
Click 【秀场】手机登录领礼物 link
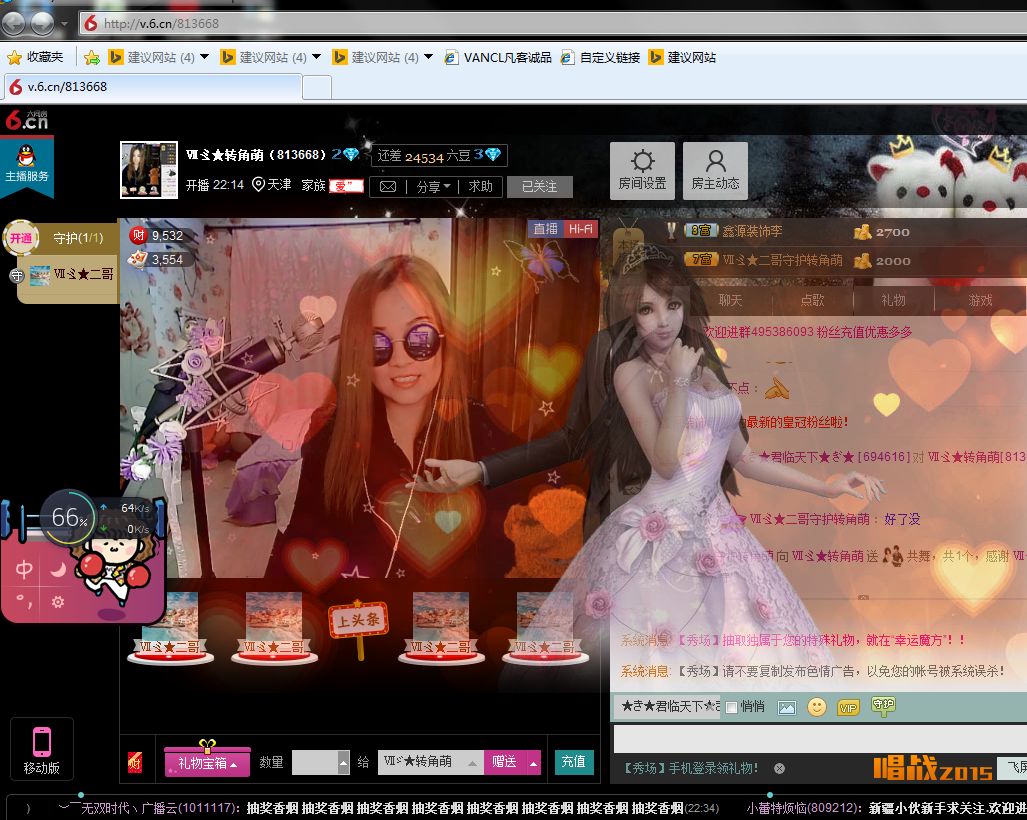tap(688, 768)
